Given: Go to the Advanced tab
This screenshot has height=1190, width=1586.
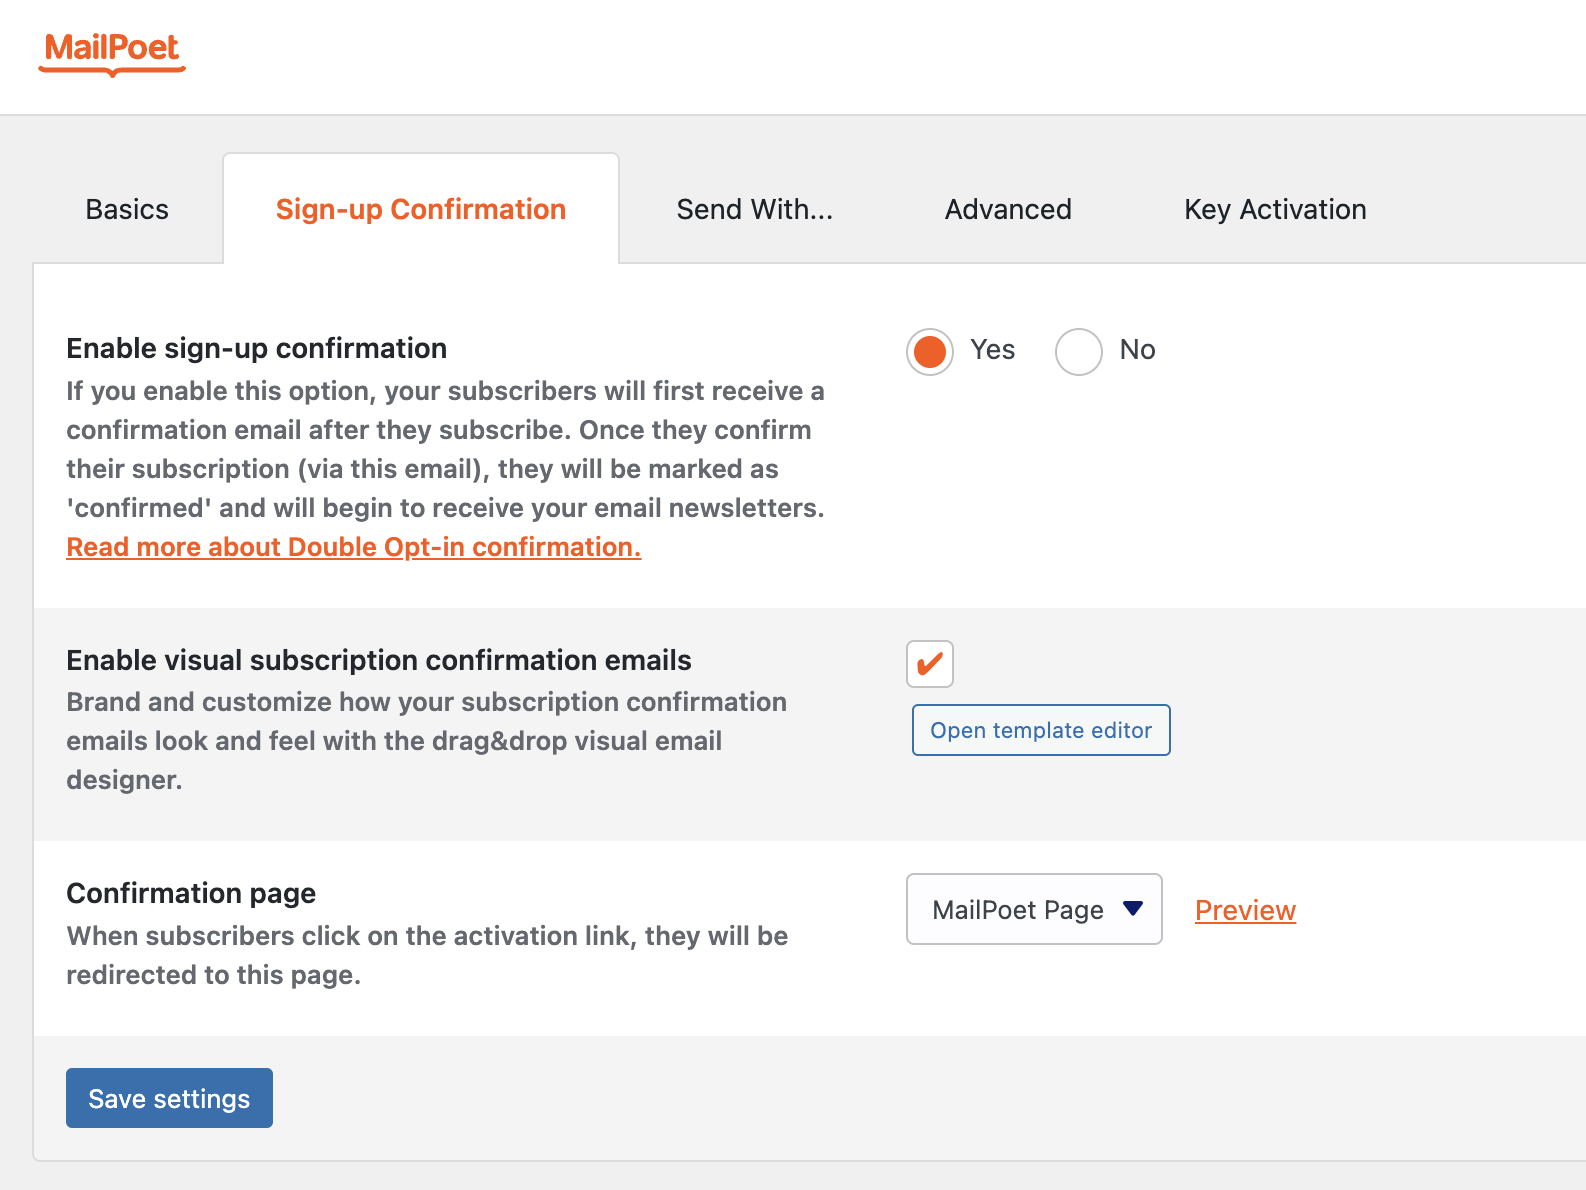Looking at the screenshot, I should click(1008, 209).
